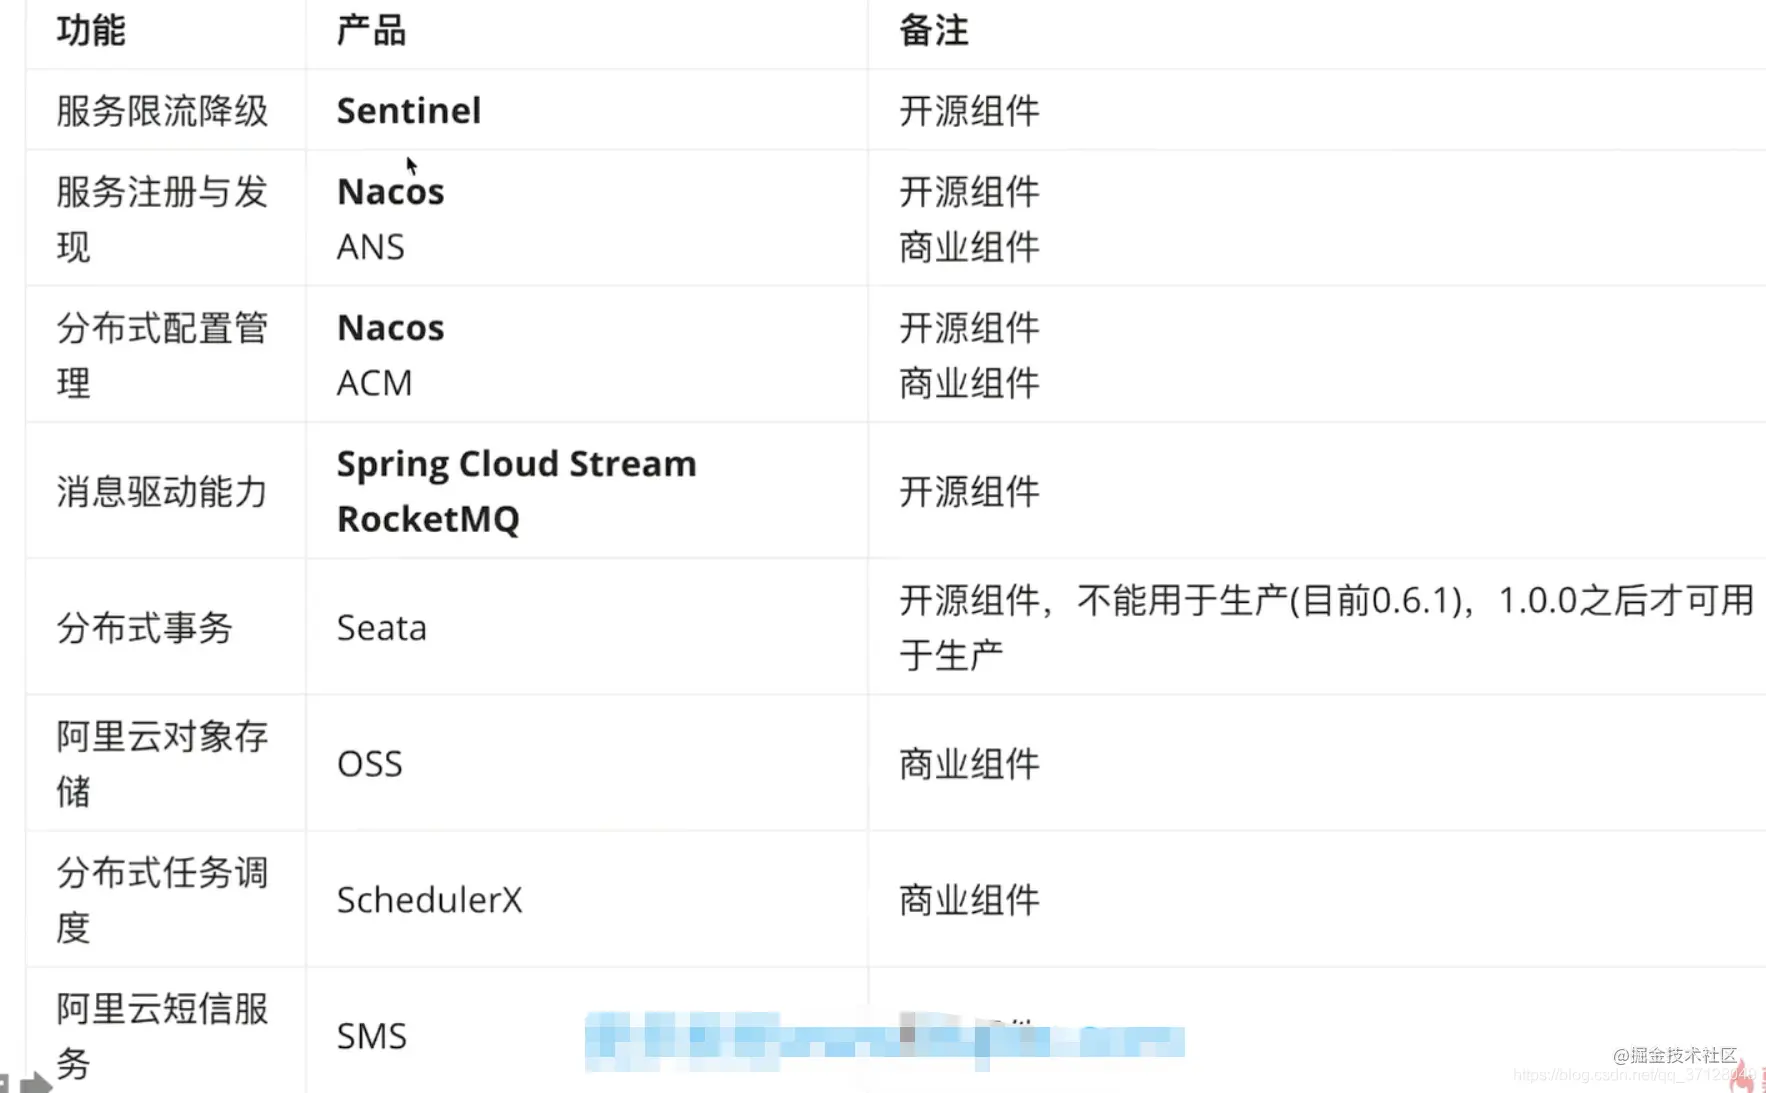Click the 消息驱动能力 function cell

point(162,492)
